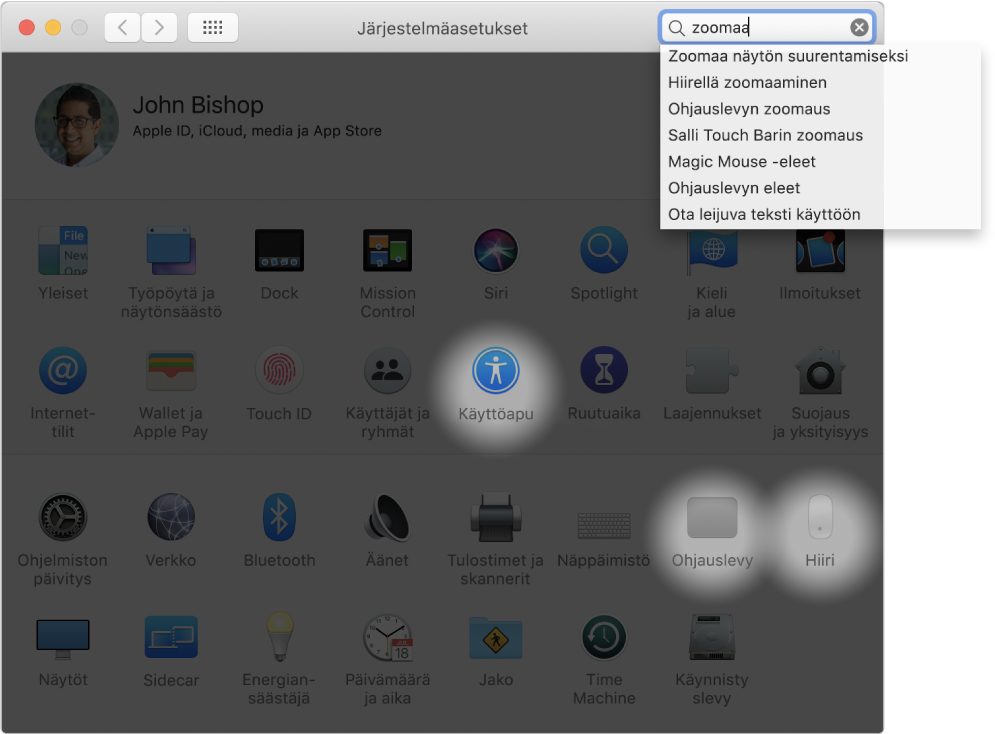Click the search magnifier icon

676,28
